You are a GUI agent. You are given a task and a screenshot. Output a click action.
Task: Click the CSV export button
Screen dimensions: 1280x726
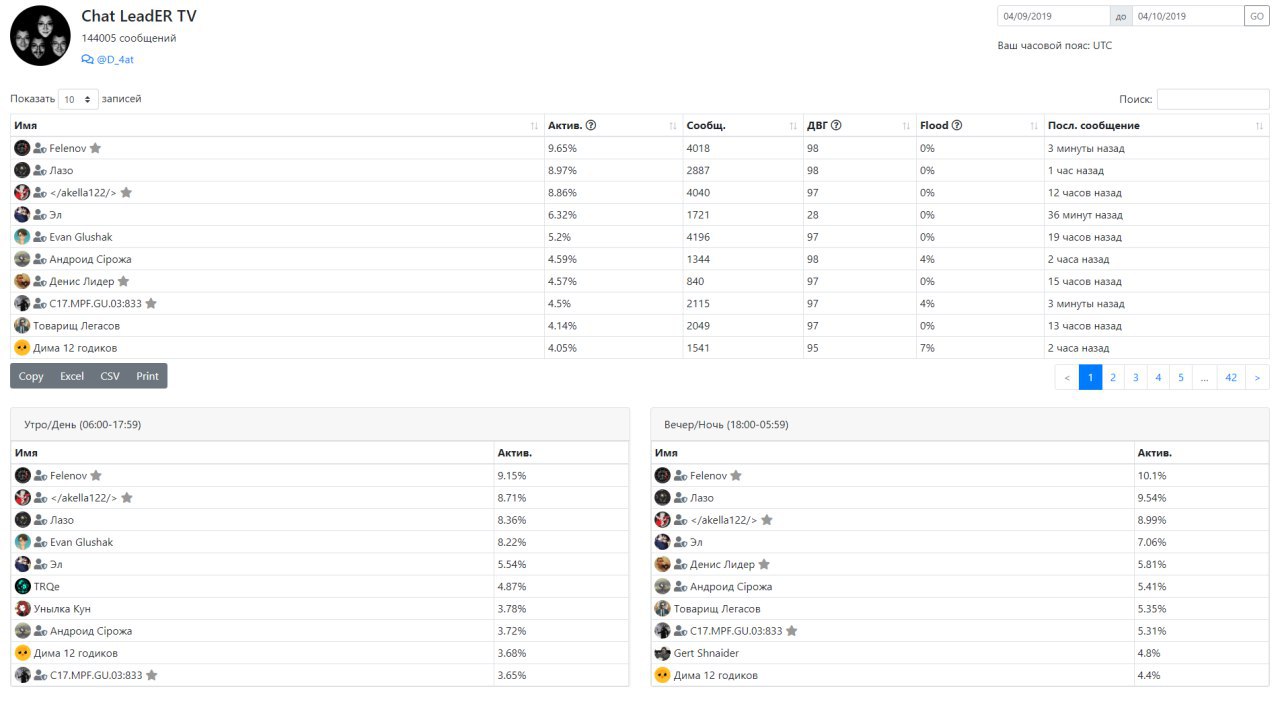coord(110,376)
